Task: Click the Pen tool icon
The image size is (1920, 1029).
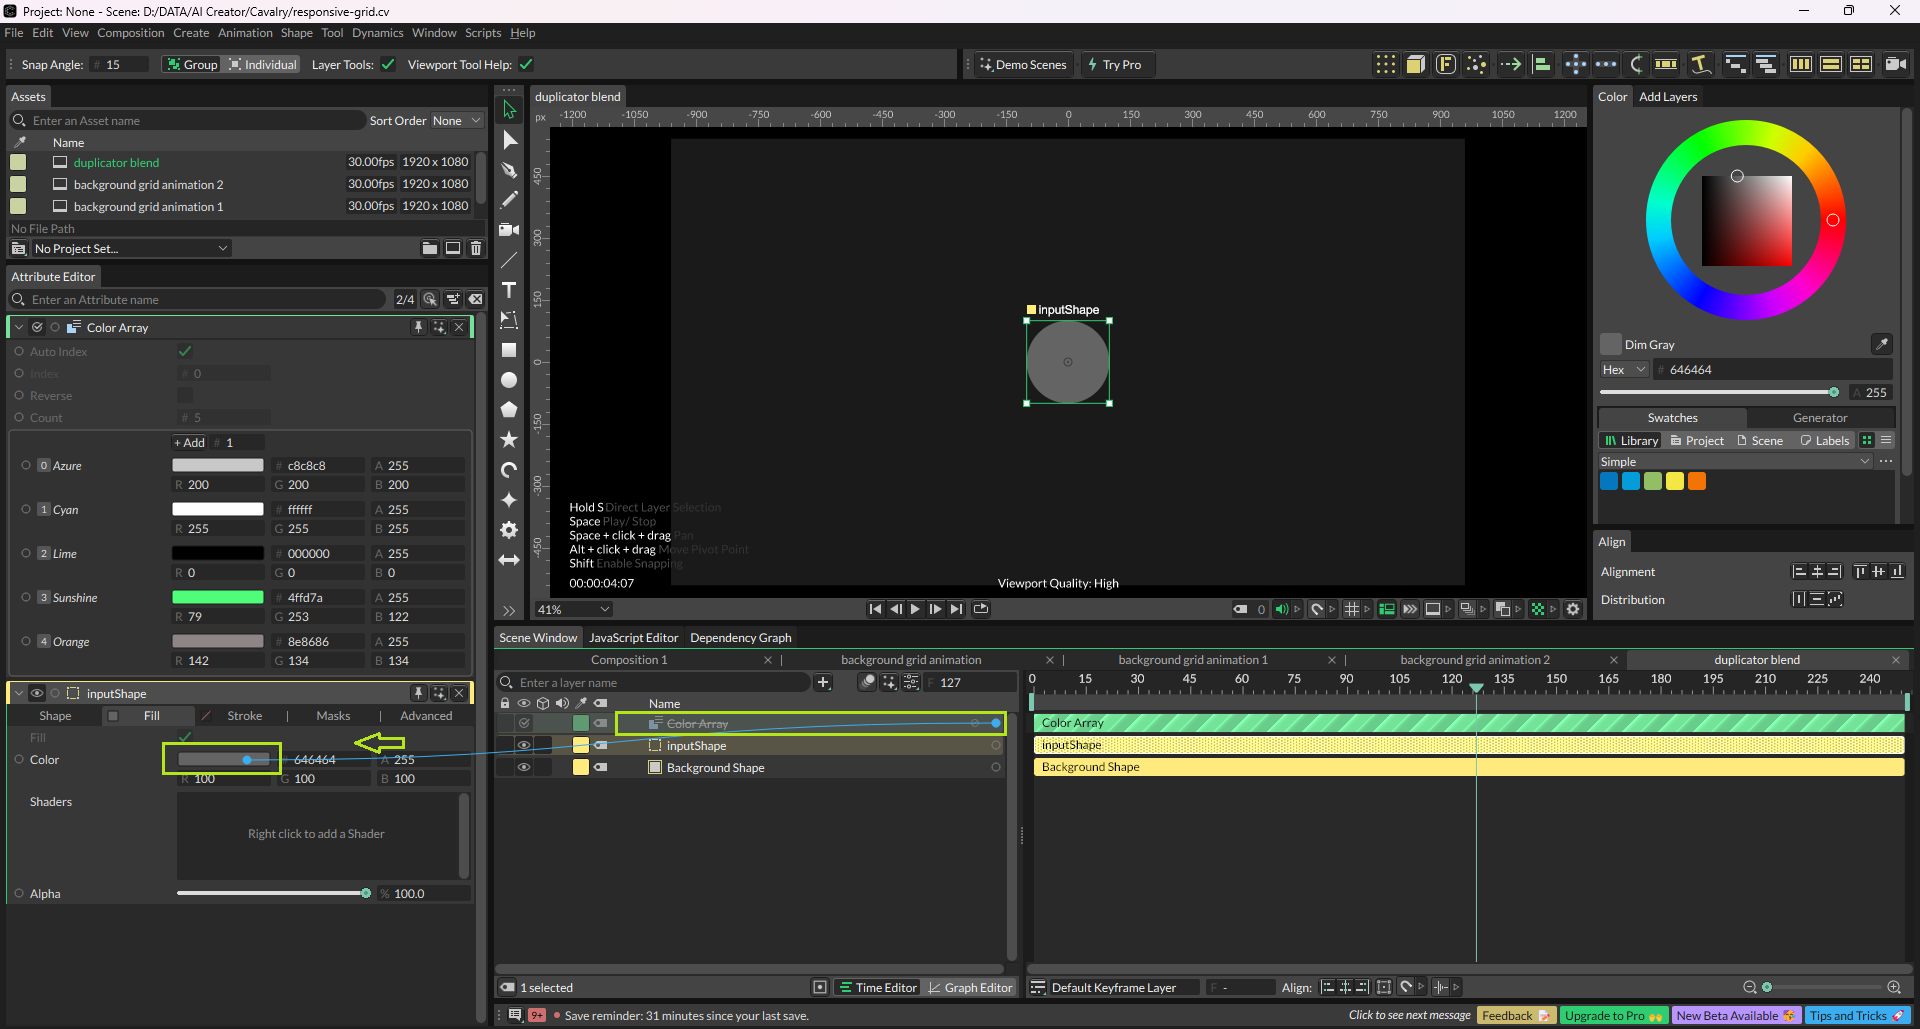Action: point(509,170)
